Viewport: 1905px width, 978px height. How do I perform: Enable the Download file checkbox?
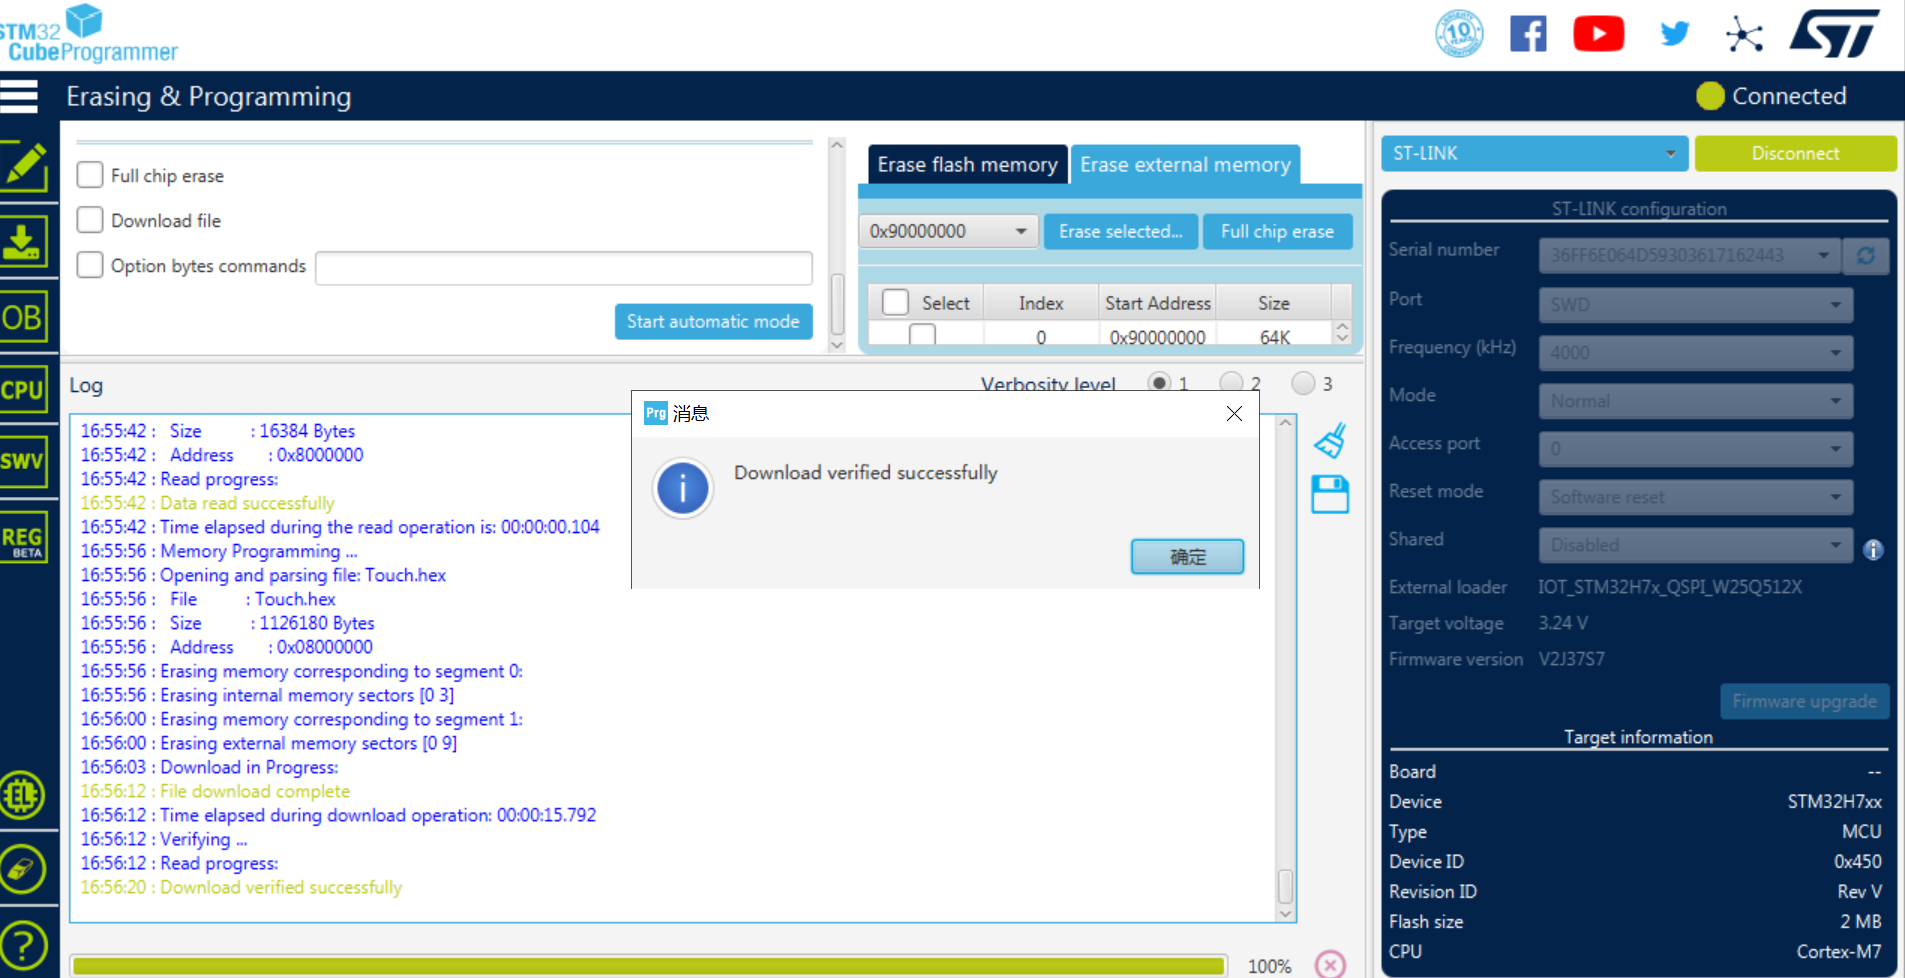pyautogui.click(x=90, y=220)
